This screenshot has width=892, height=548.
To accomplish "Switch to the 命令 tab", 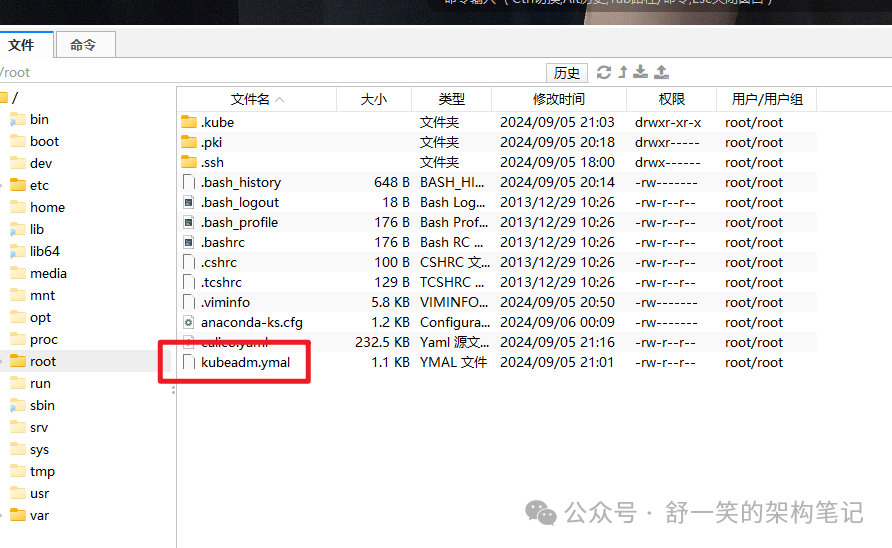I will (x=86, y=45).
